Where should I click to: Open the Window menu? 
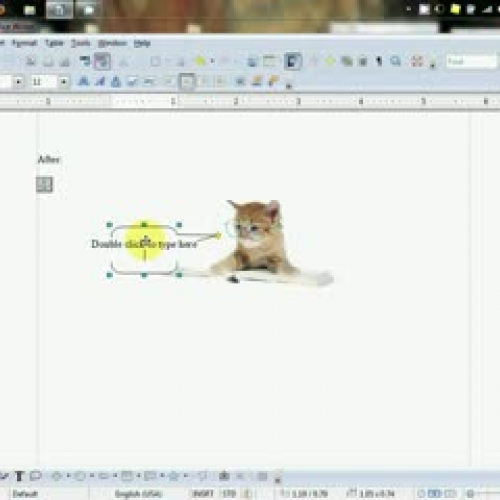point(112,43)
